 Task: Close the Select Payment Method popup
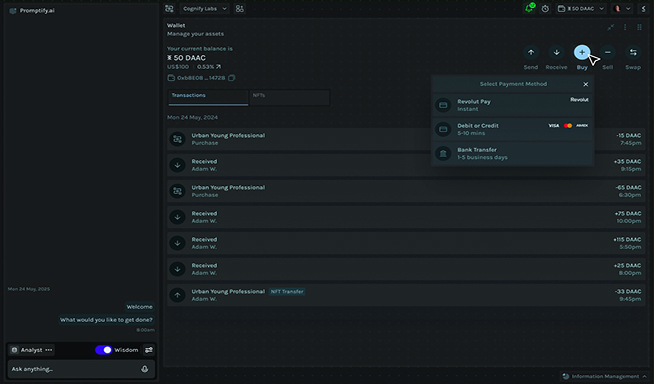point(586,84)
